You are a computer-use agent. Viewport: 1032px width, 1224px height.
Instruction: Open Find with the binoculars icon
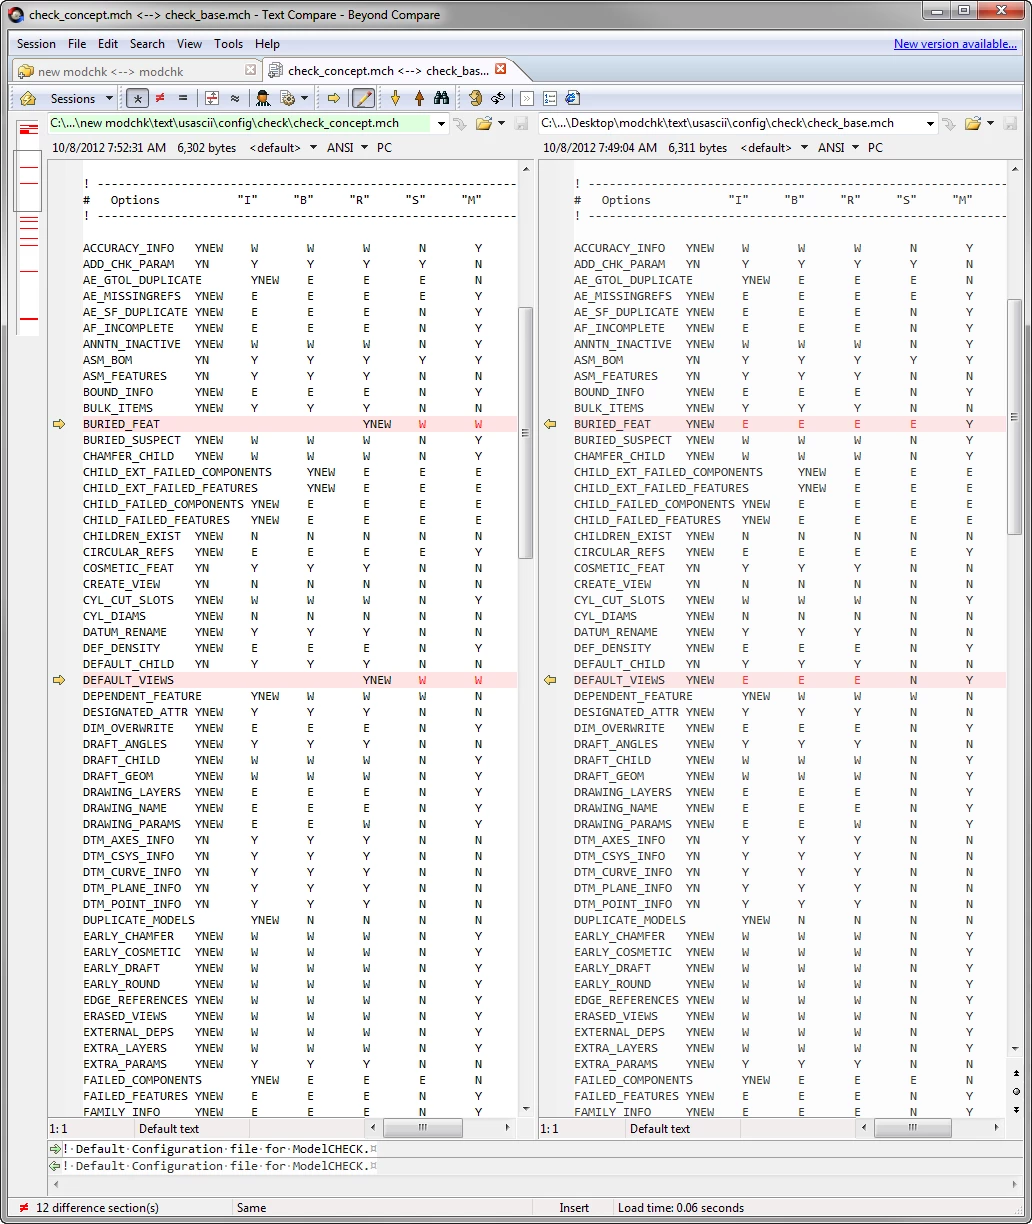coord(441,98)
